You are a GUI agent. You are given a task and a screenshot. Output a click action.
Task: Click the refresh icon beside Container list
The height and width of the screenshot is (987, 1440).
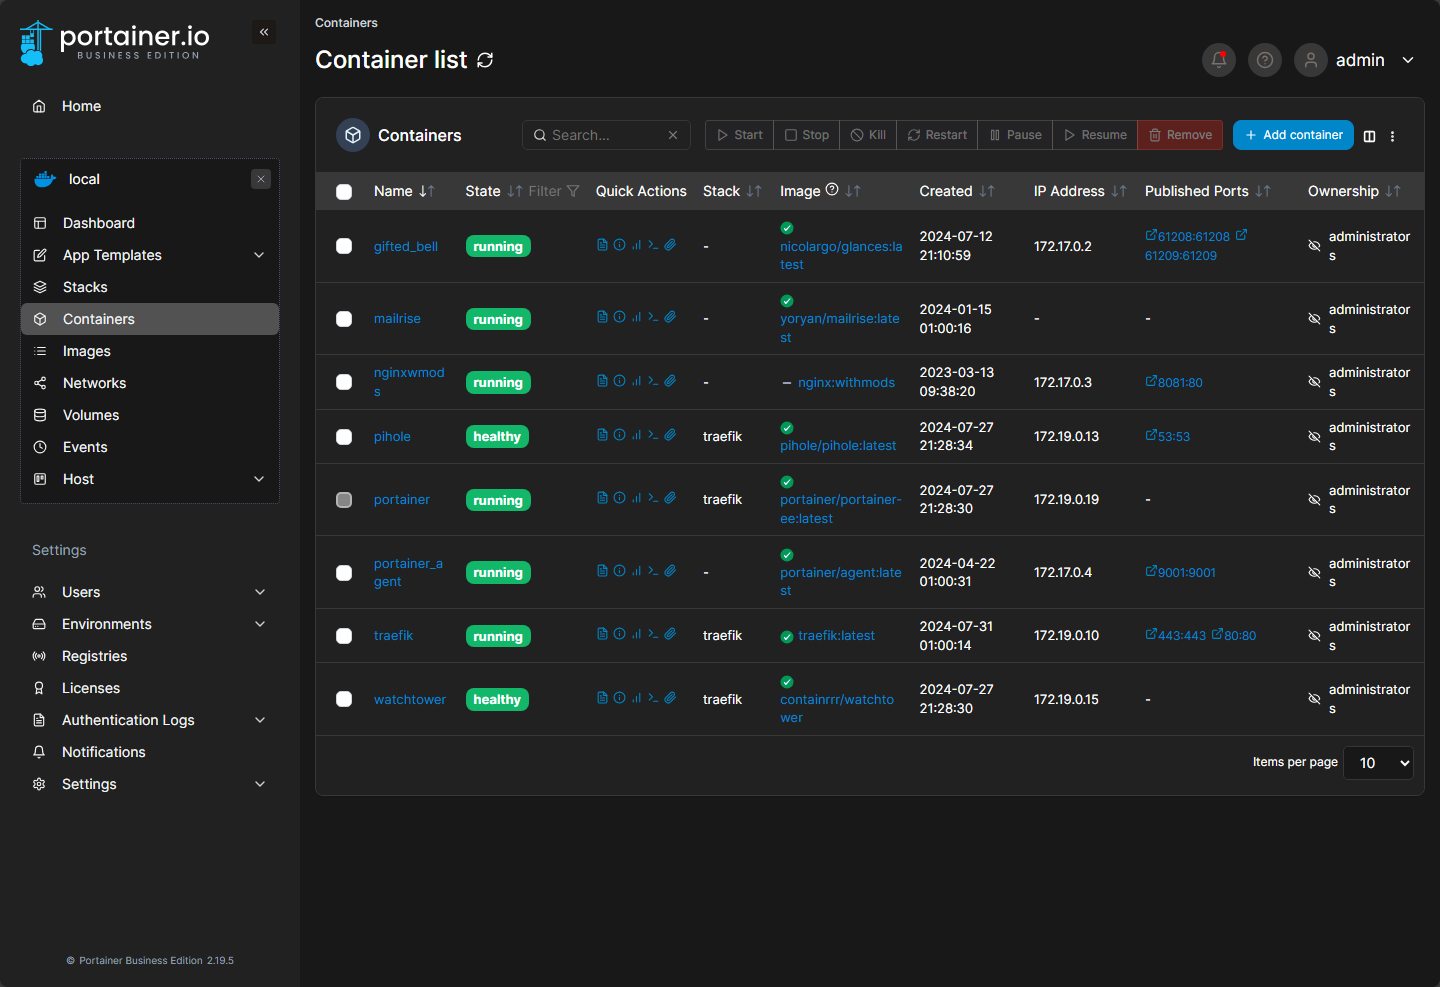[485, 60]
